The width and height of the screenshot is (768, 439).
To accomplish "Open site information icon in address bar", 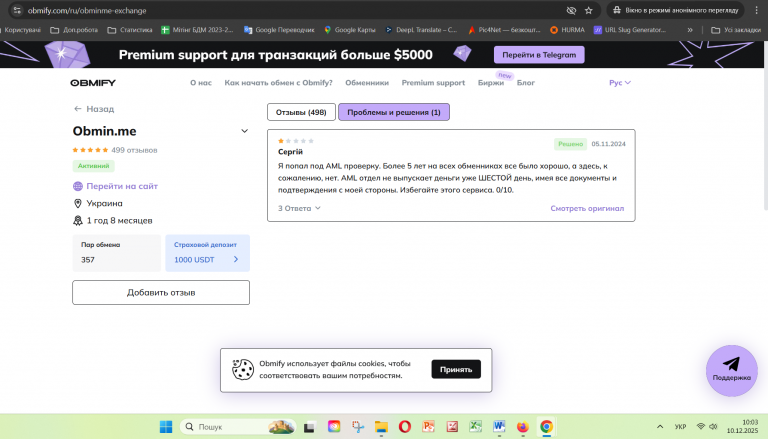I will pyautogui.click(x=17, y=10).
